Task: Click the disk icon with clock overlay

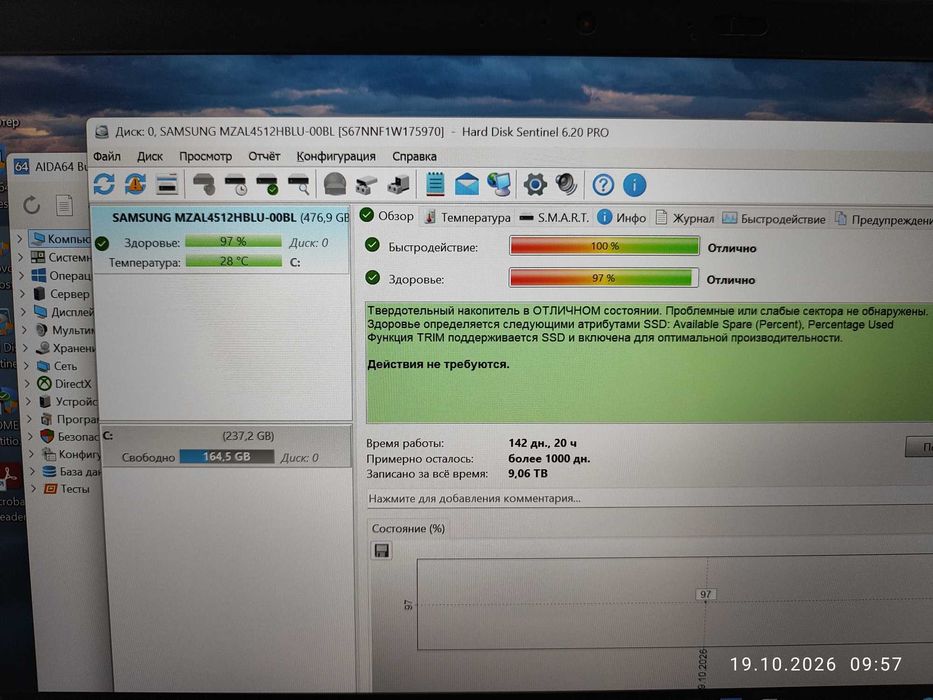Action: click(x=236, y=185)
